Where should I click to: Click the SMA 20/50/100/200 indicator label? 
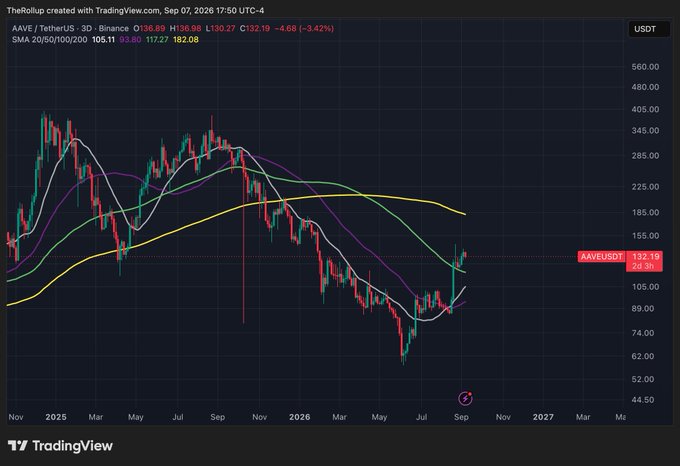(49, 39)
